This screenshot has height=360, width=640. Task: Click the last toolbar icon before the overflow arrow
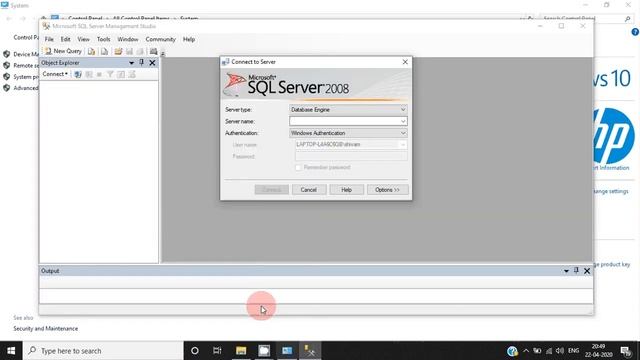click(x=153, y=51)
